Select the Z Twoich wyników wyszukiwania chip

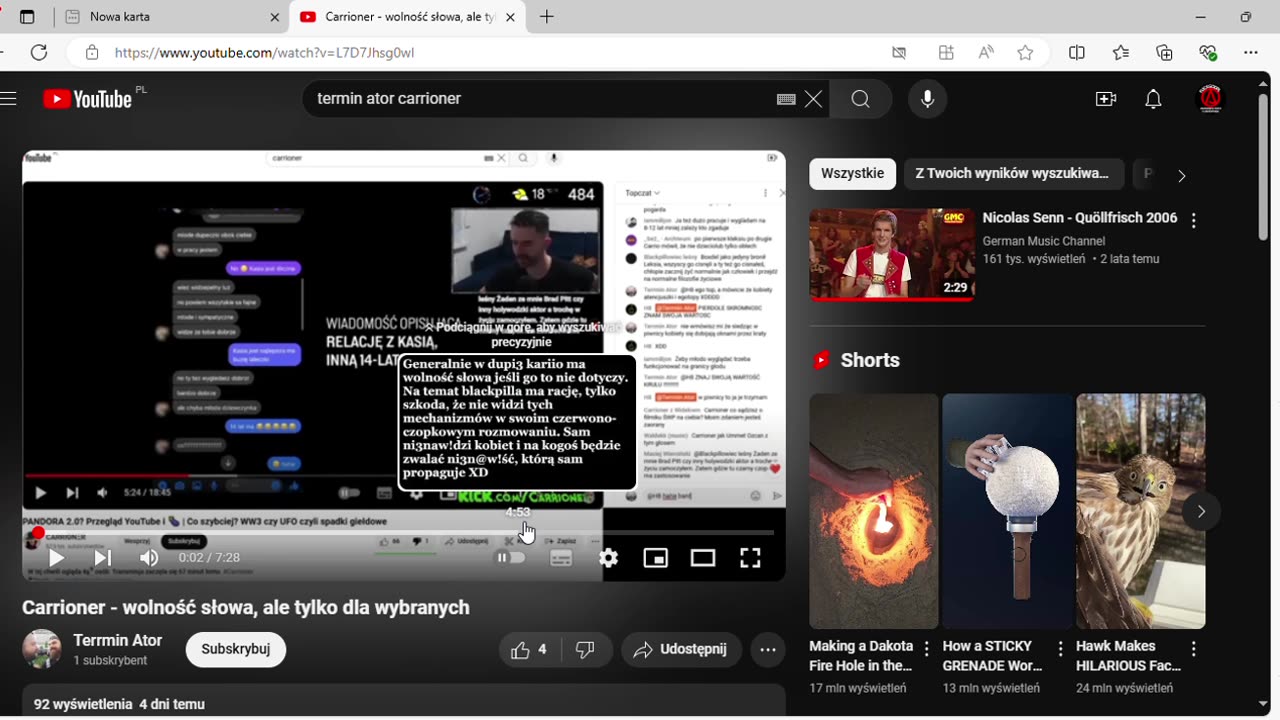click(x=1014, y=173)
